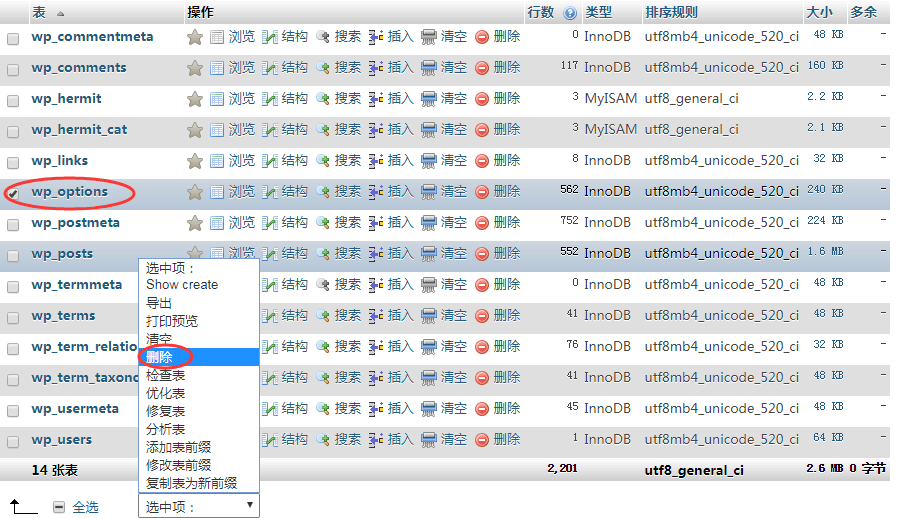Open the wp_hermit_cat table link
Screen dimensions: 911x518
pyautogui.click(x=79, y=130)
